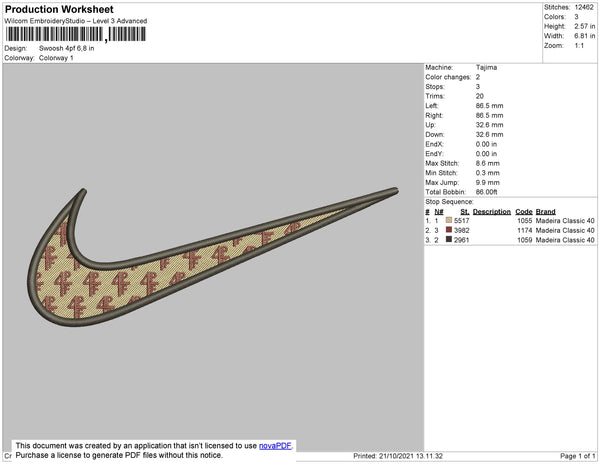Select the tan 5517 color swatch
The image size is (600, 464).
pos(449,220)
